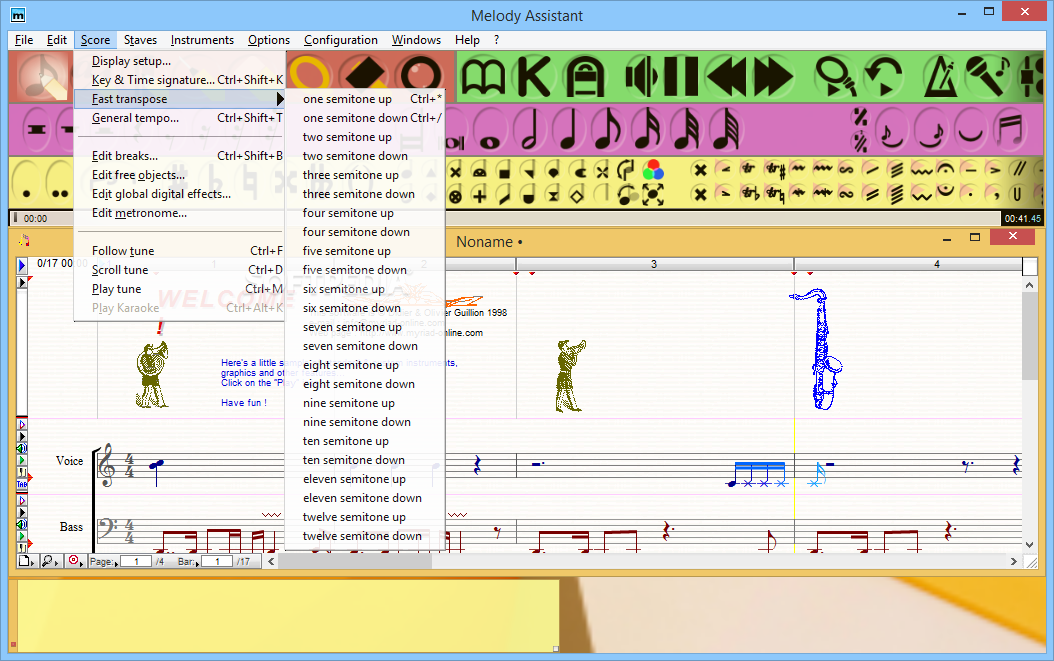Click the black triangle beside the title area
Image resolution: width=1054 pixels, height=661 pixels.
[22, 282]
